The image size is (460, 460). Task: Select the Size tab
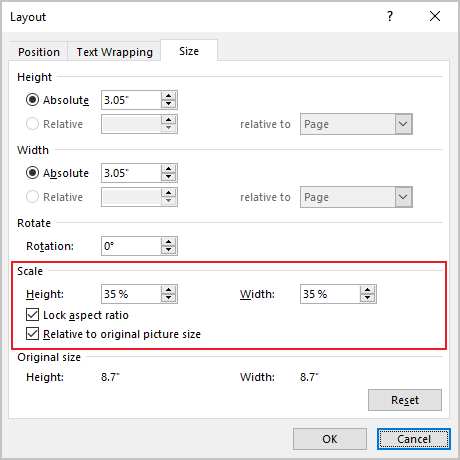[189, 51]
